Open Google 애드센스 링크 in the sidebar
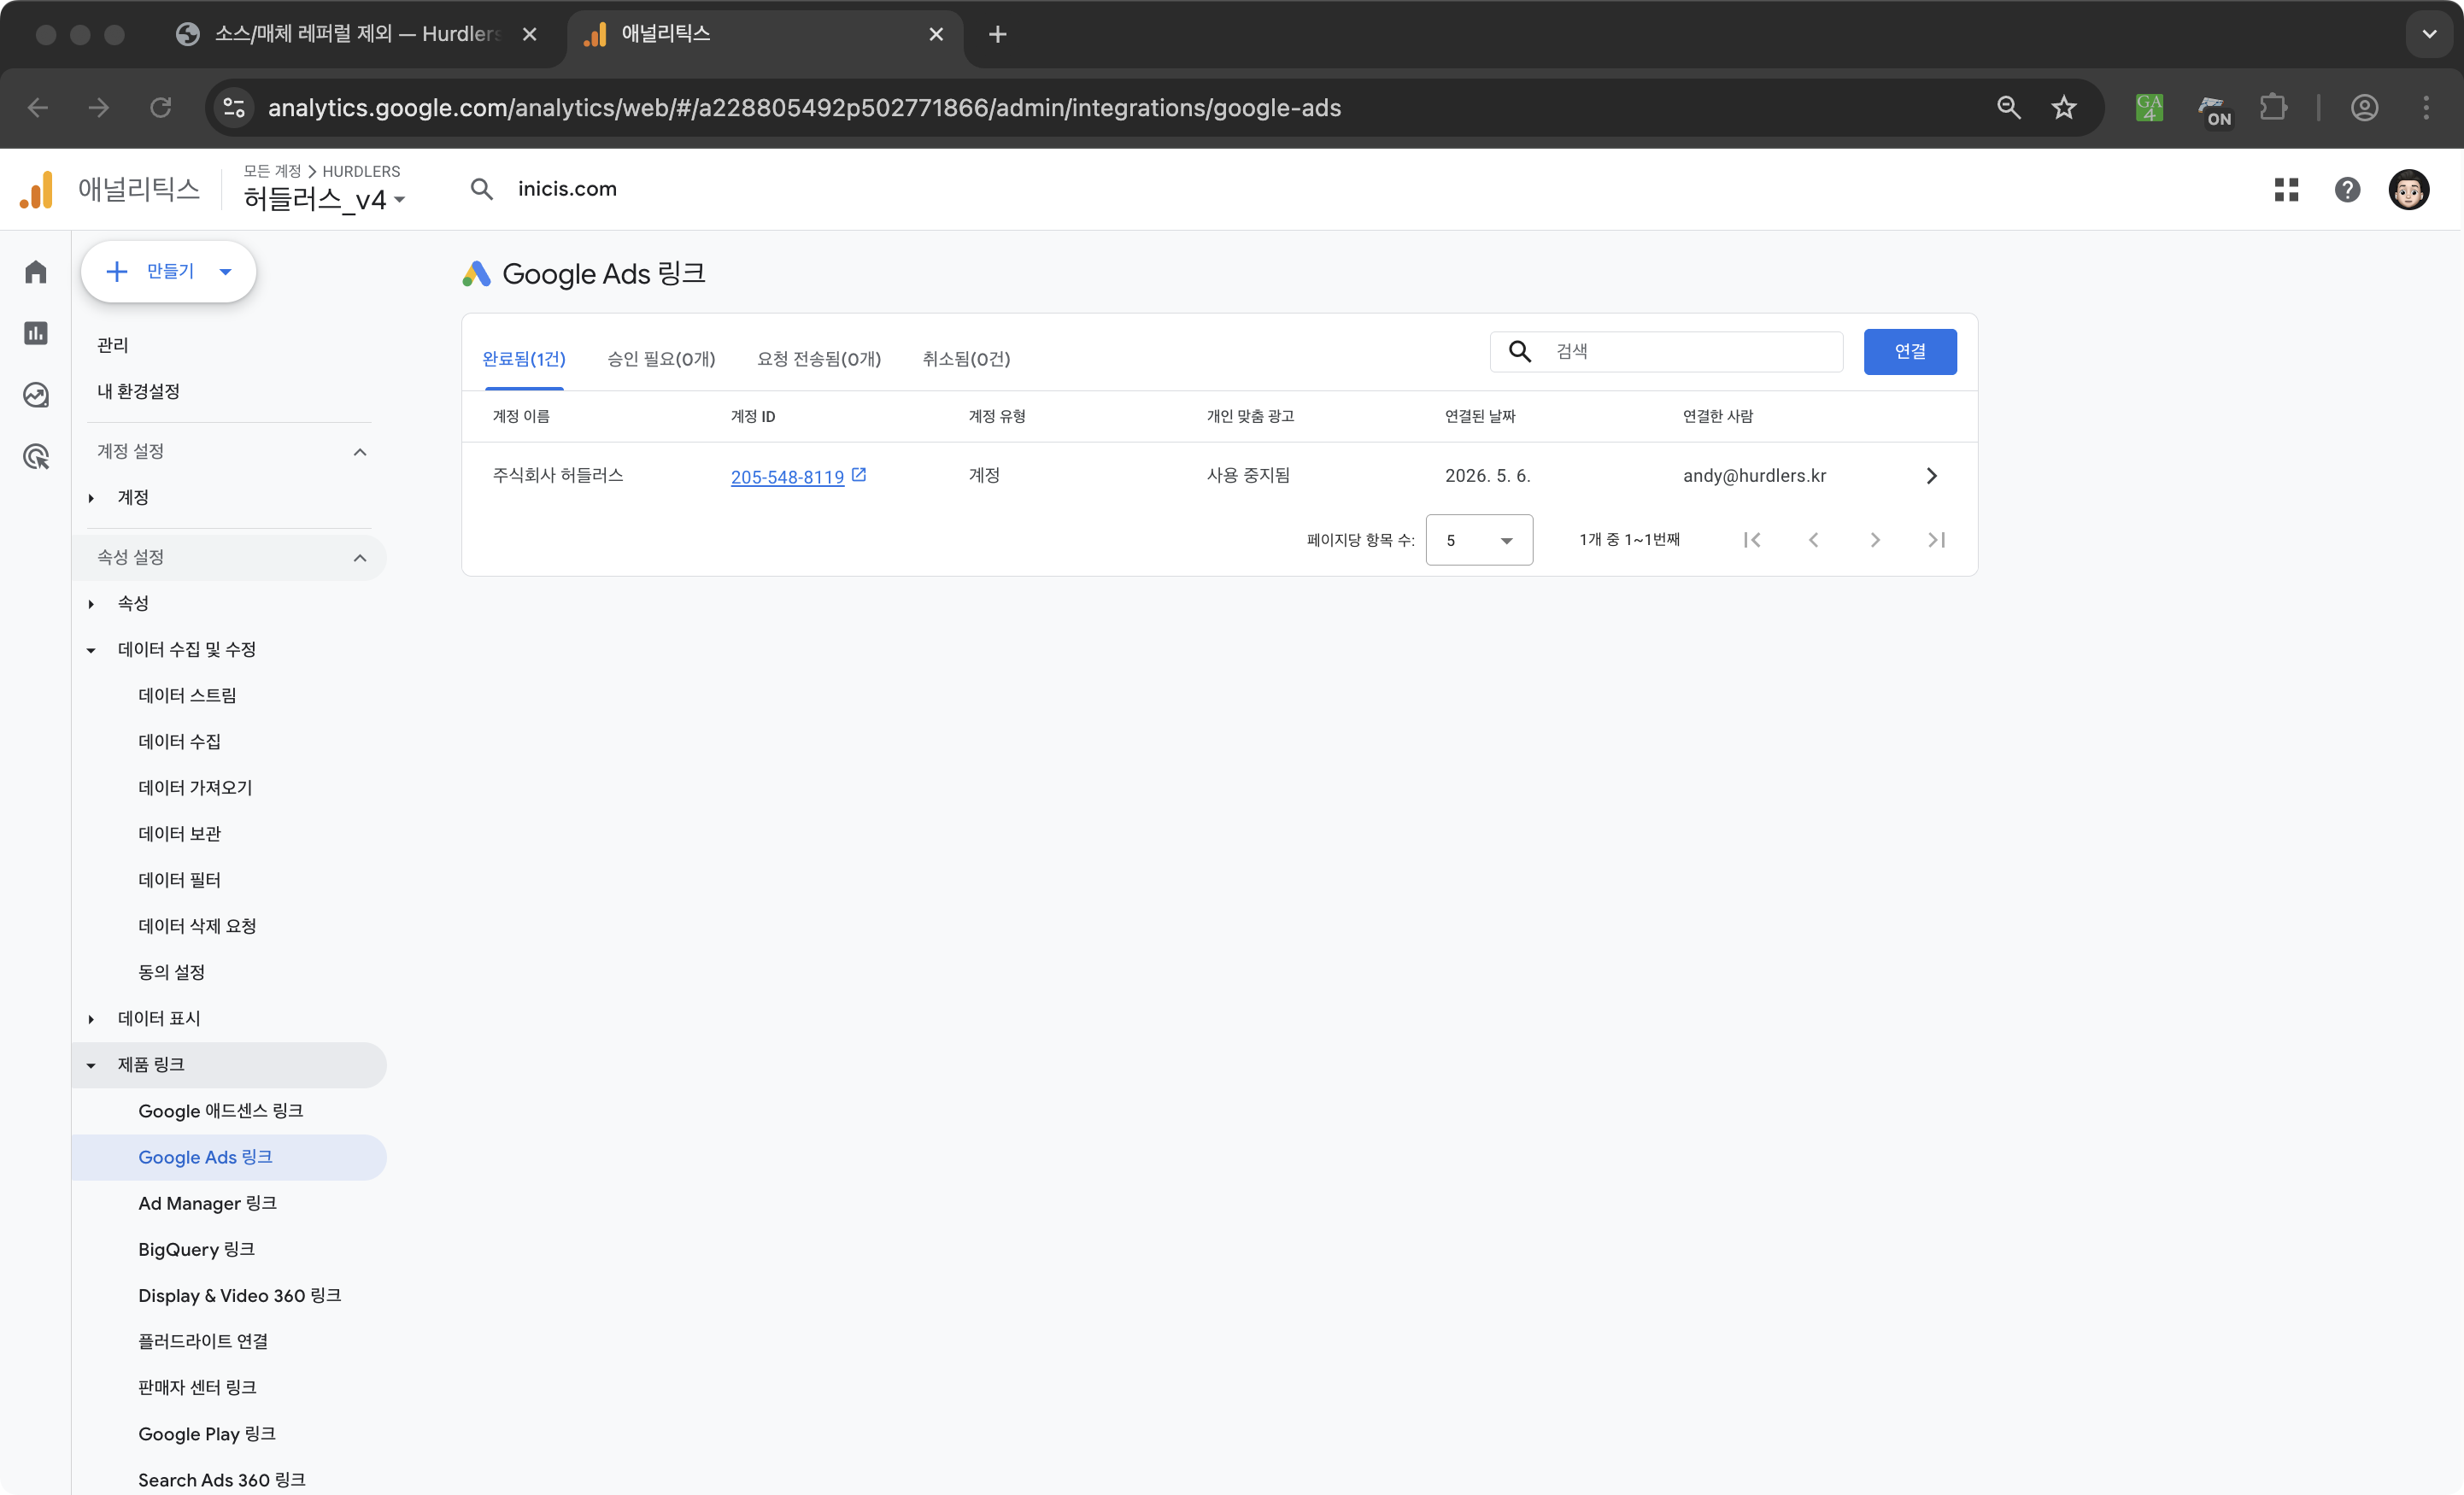Screen dimensions: 2464x1495 click(x=220, y=1110)
